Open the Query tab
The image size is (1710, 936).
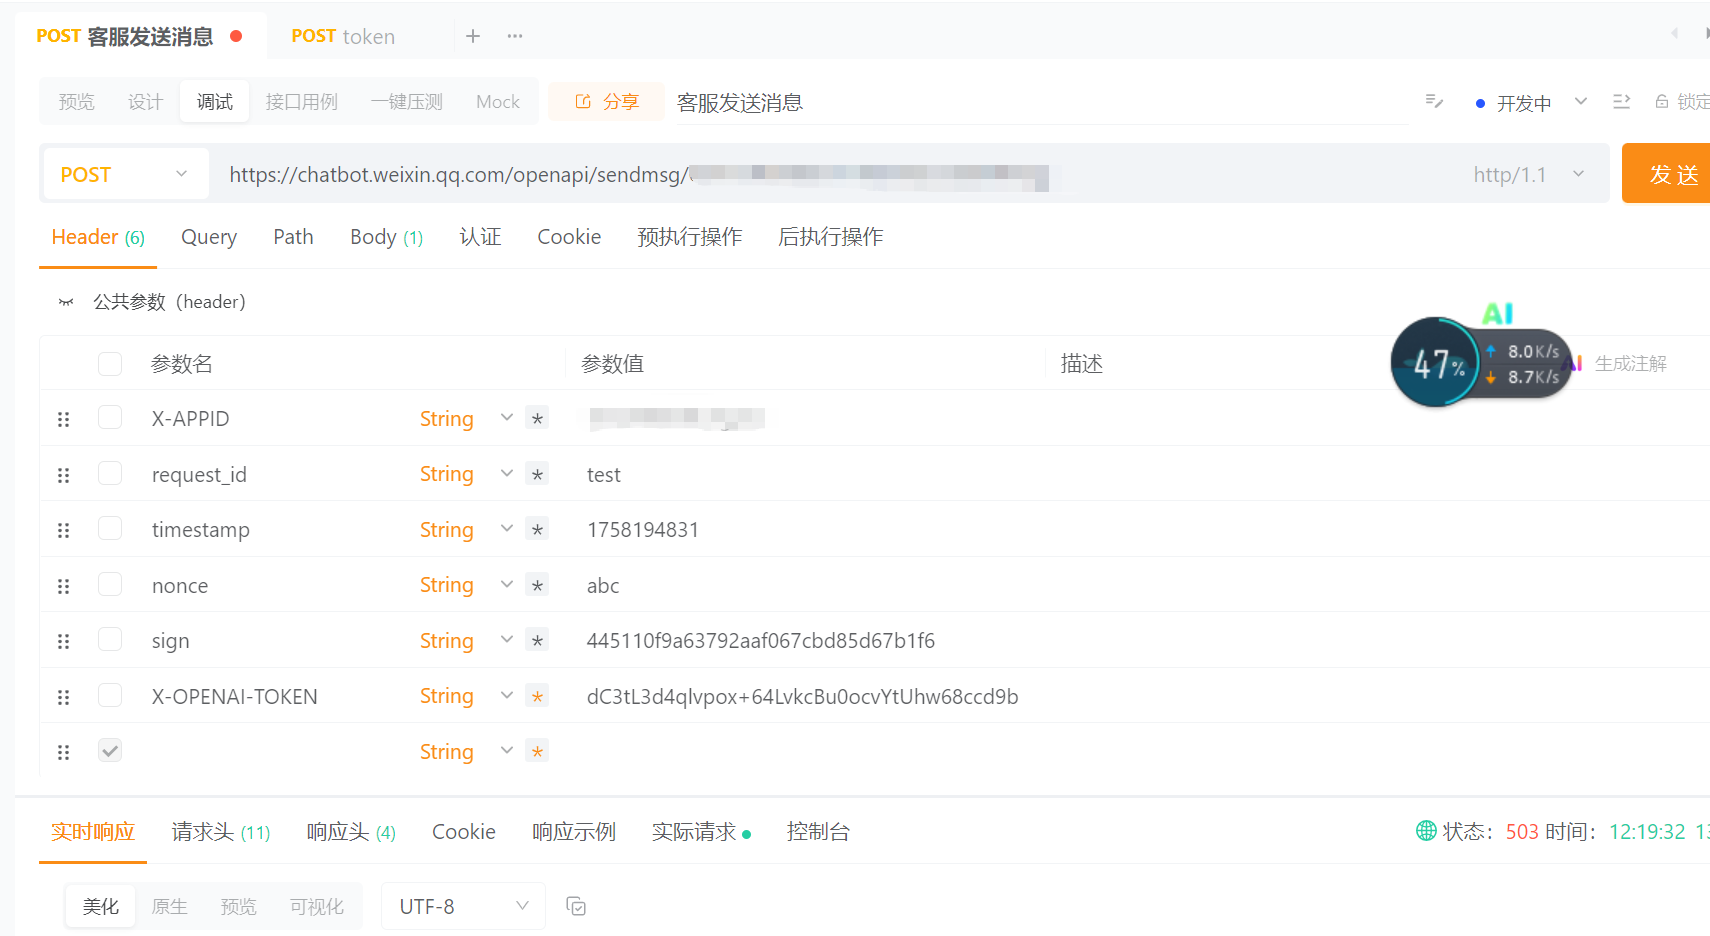pos(209,237)
